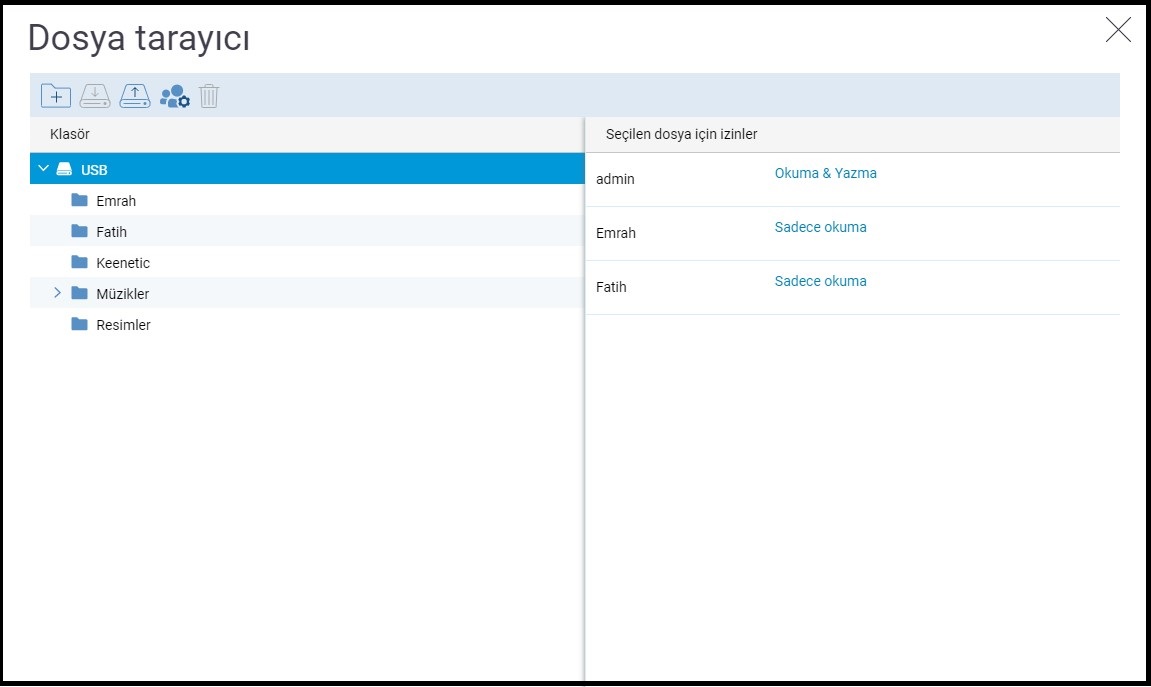Click the Resimler folder icon

(x=80, y=324)
